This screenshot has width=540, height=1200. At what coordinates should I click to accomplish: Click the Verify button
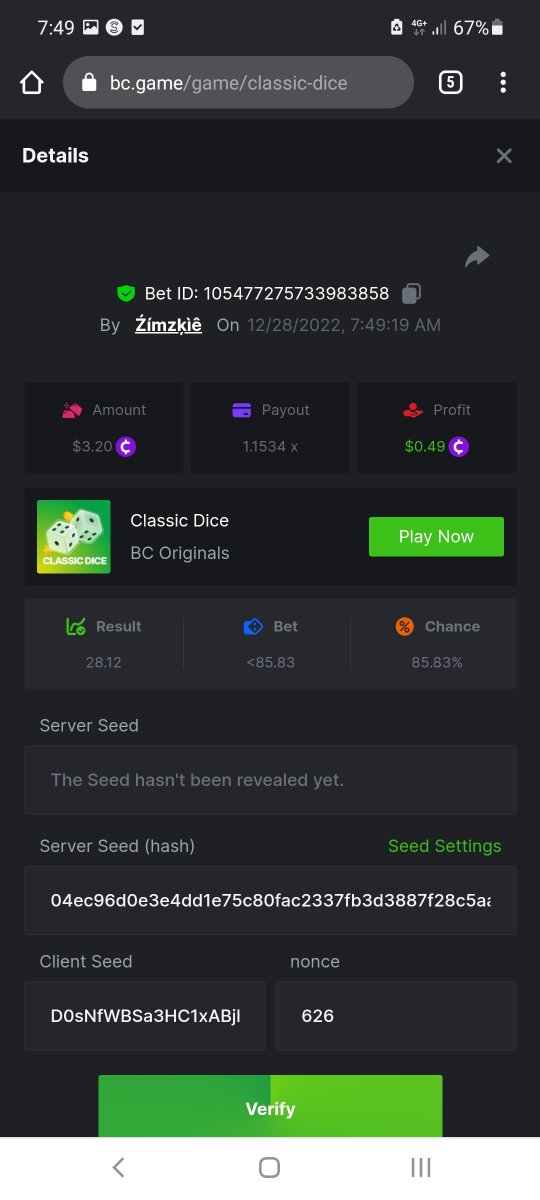[270, 1107]
